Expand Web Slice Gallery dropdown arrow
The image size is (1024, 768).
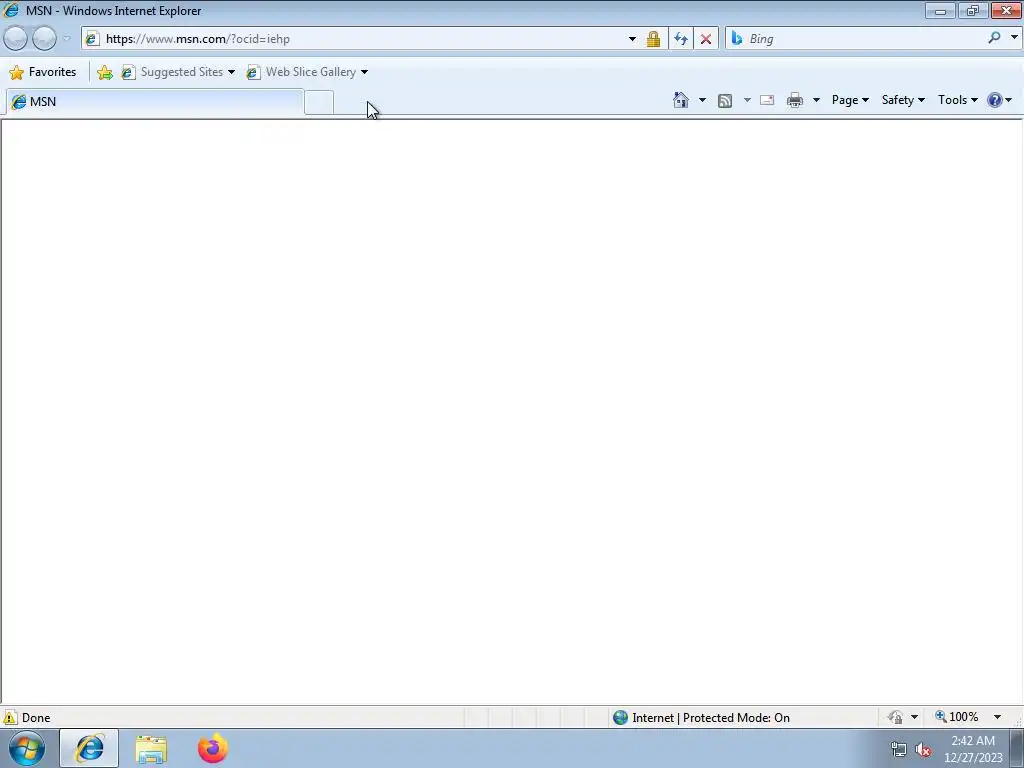pyautogui.click(x=364, y=72)
